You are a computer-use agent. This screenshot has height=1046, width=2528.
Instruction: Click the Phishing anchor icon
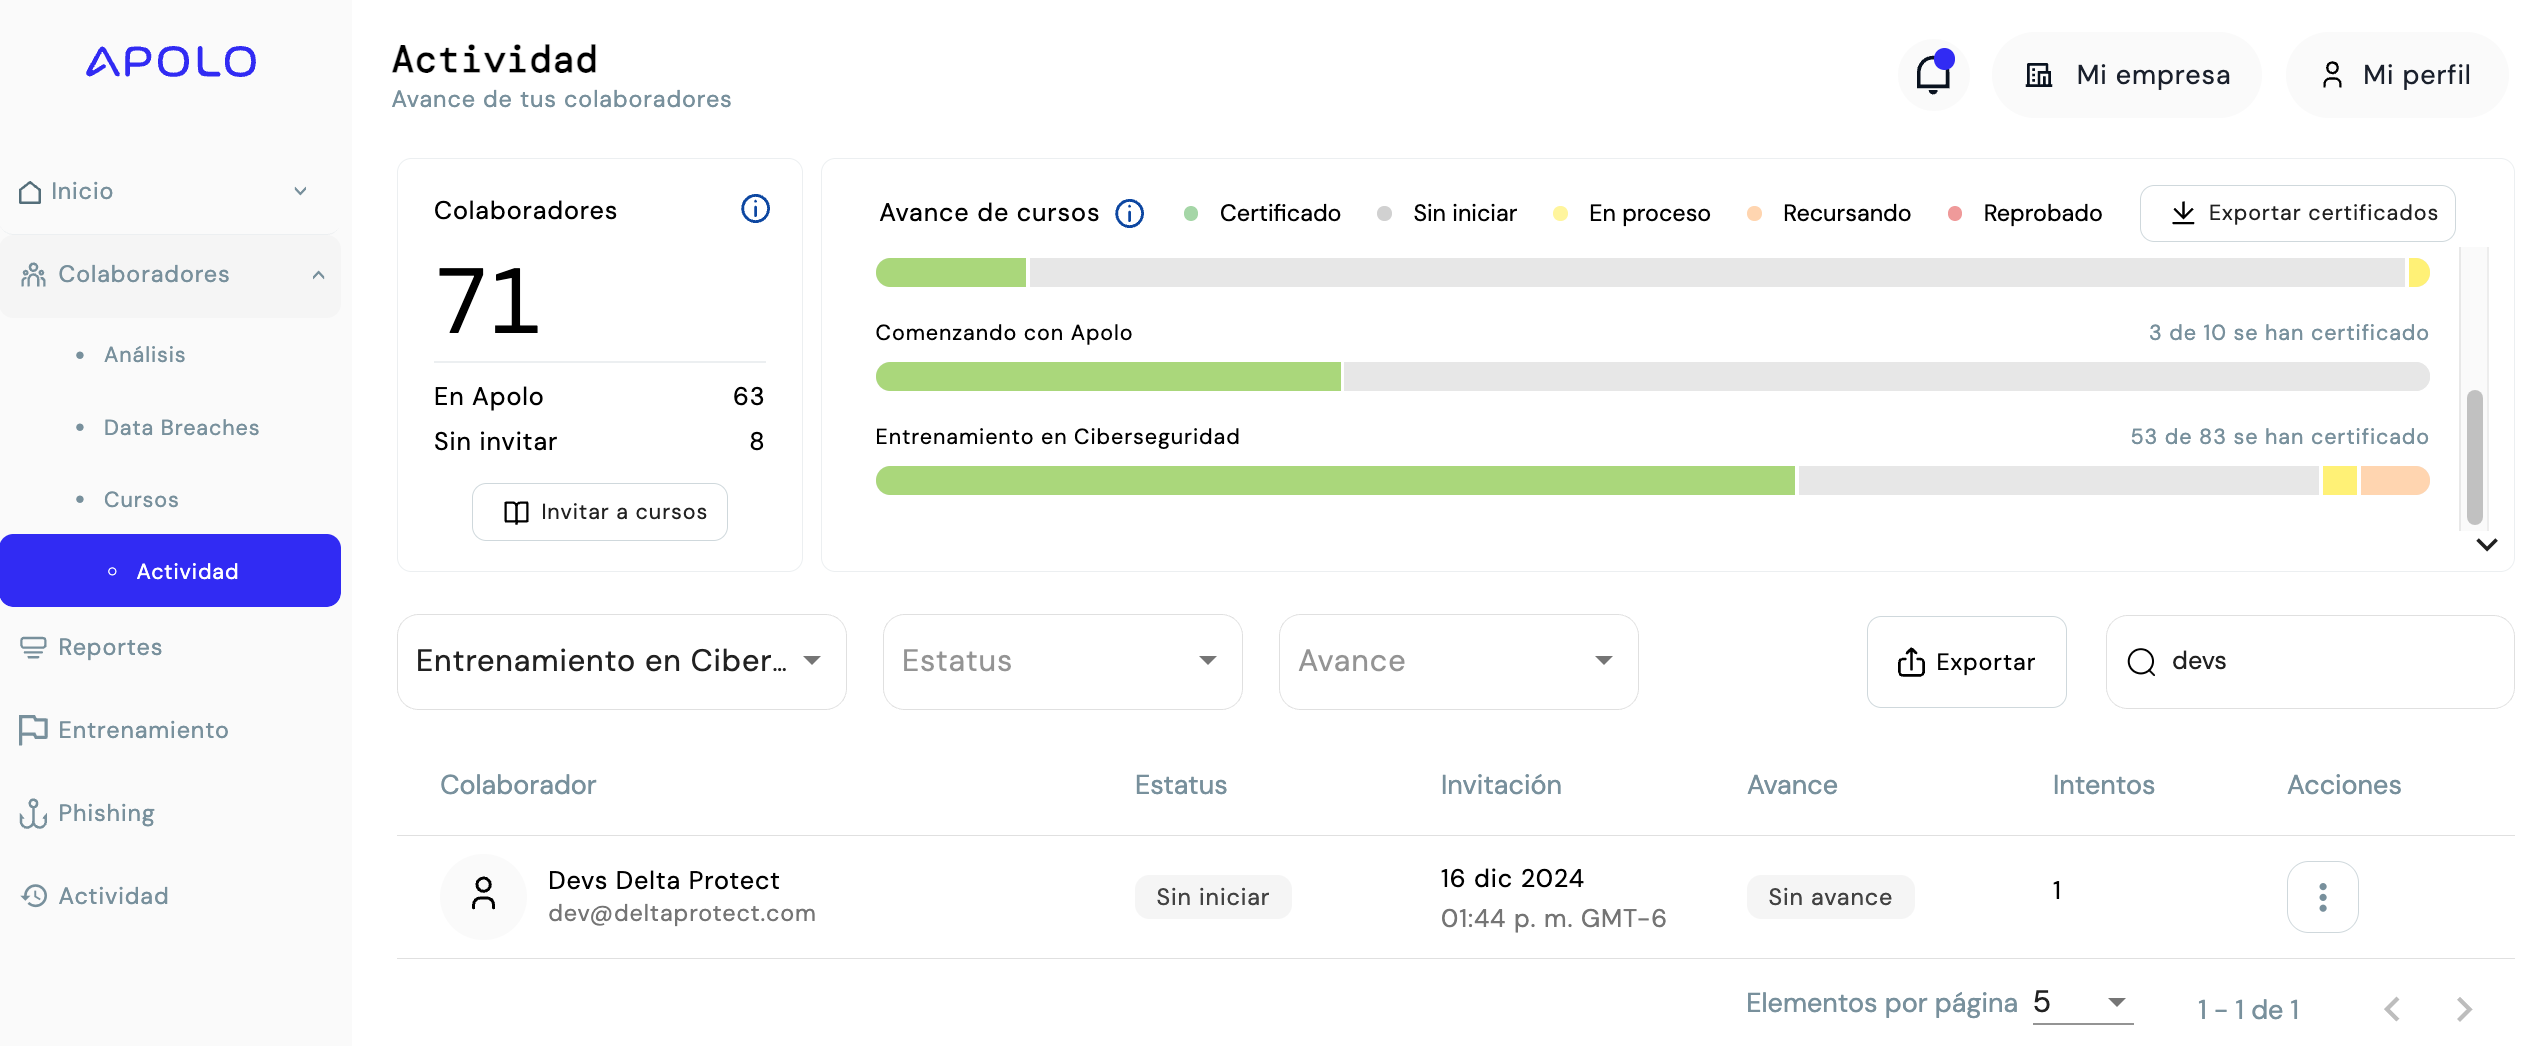tap(33, 813)
